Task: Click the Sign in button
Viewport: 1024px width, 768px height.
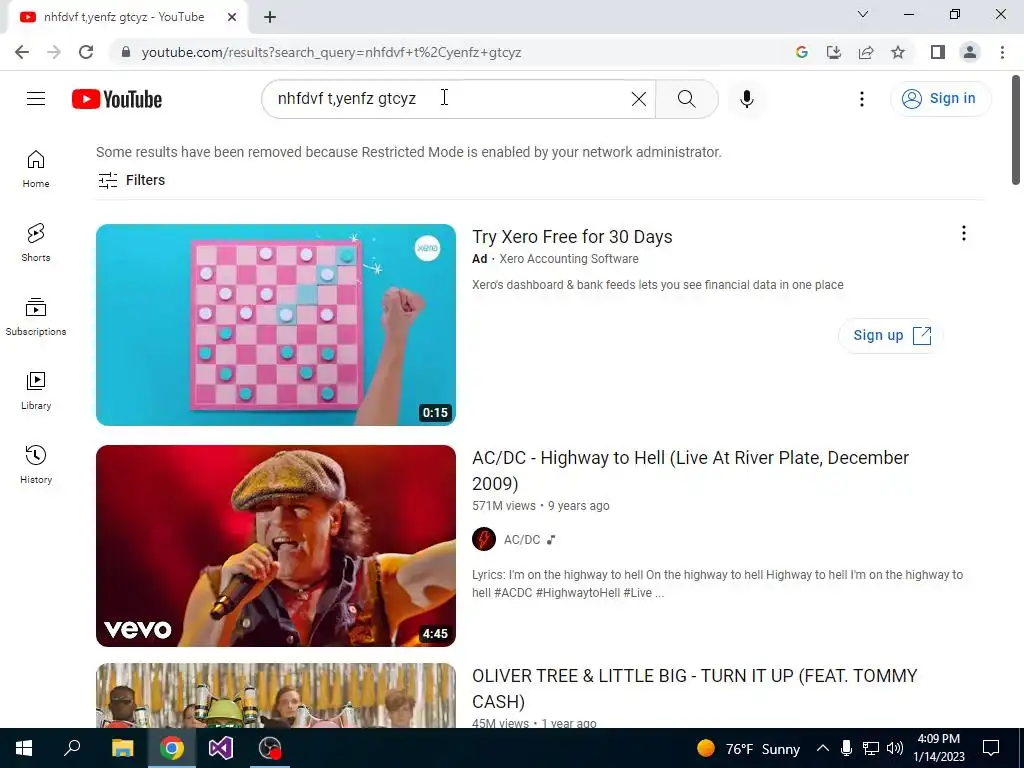Action: [940, 99]
